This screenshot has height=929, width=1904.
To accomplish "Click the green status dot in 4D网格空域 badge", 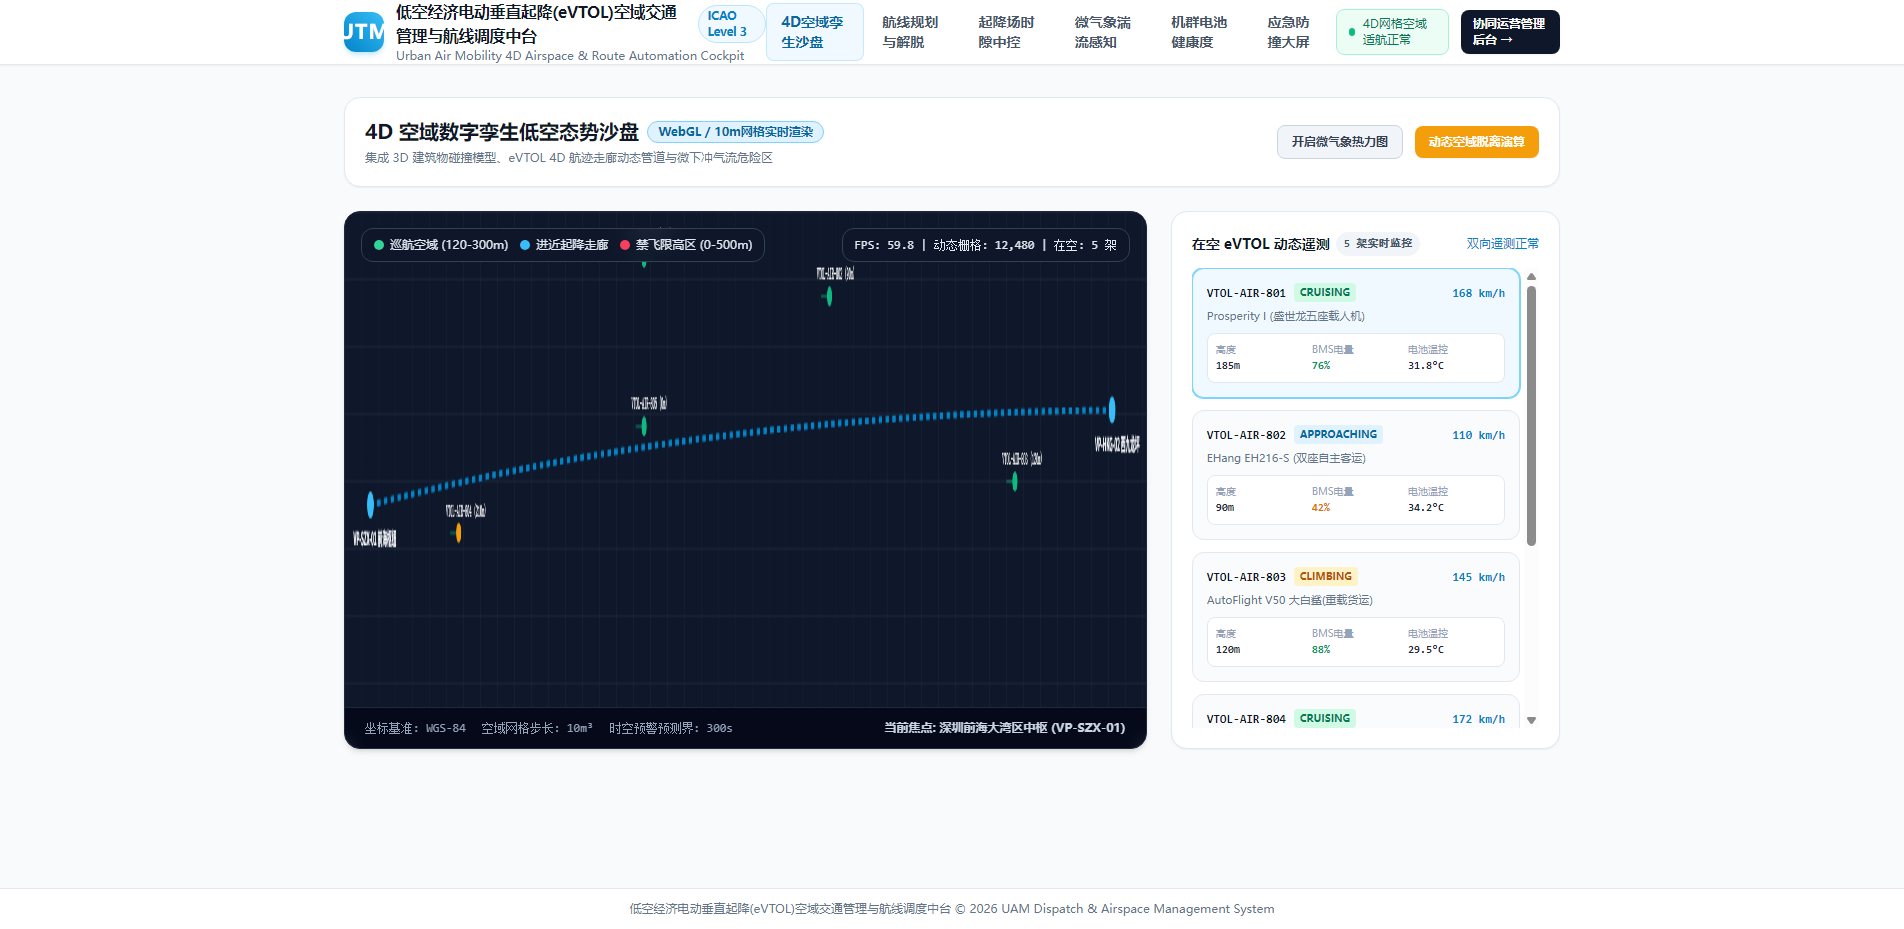I will 1352,32.
